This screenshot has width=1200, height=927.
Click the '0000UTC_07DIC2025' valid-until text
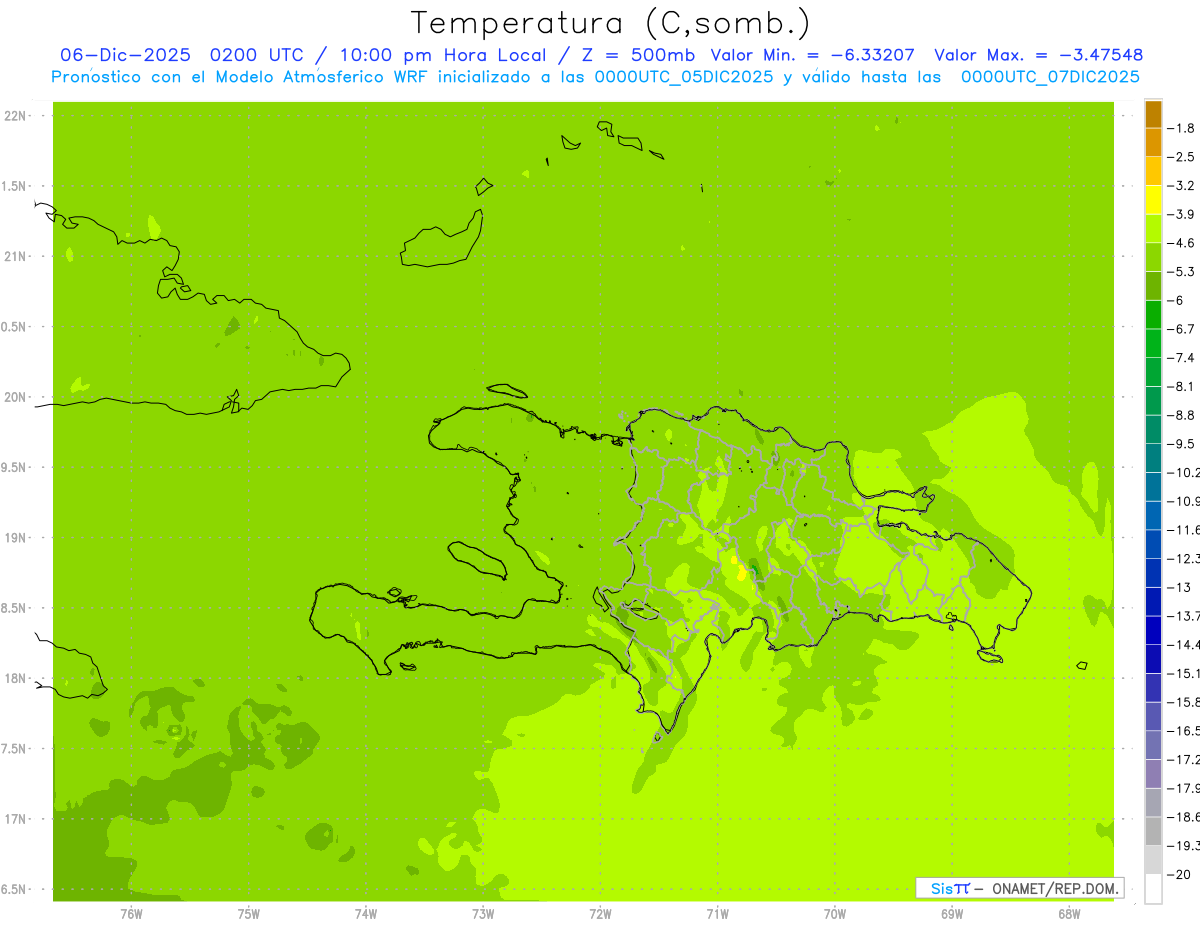(x=1050, y=77)
